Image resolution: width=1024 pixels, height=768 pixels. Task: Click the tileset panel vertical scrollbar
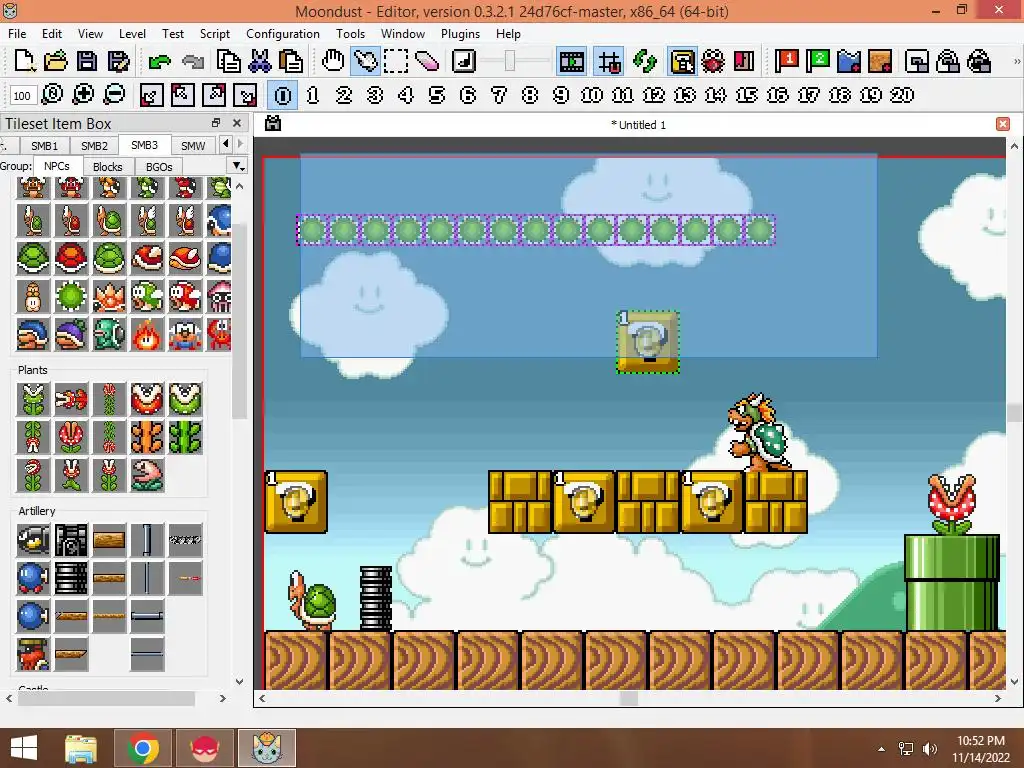(x=239, y=320)
